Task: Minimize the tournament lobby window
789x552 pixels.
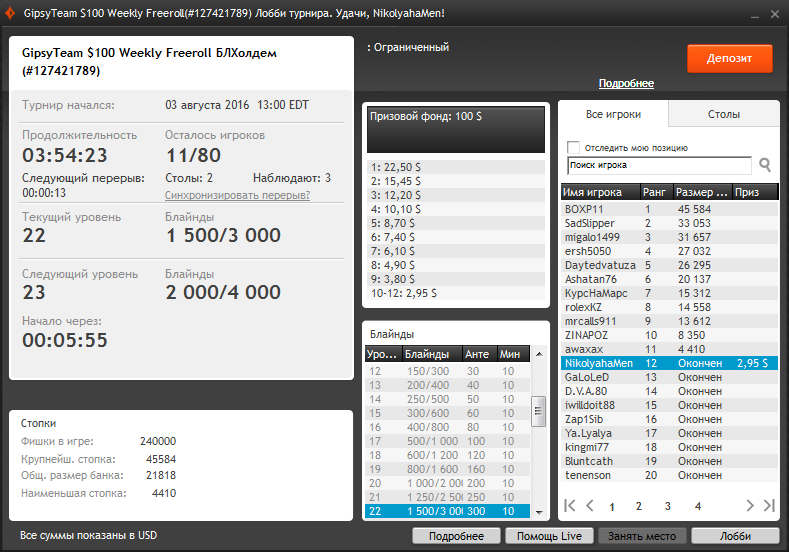Action: click(754, 15)
